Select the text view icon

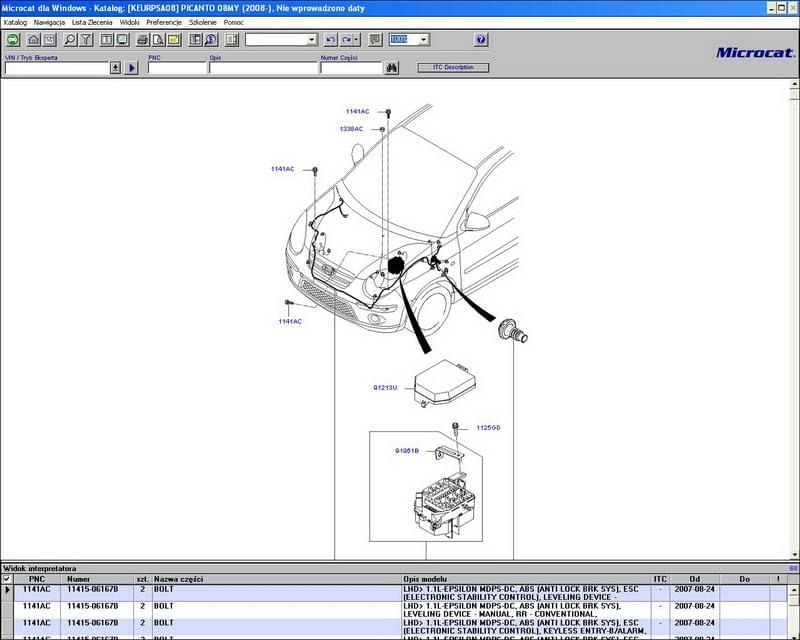click(x=107, y=40)
